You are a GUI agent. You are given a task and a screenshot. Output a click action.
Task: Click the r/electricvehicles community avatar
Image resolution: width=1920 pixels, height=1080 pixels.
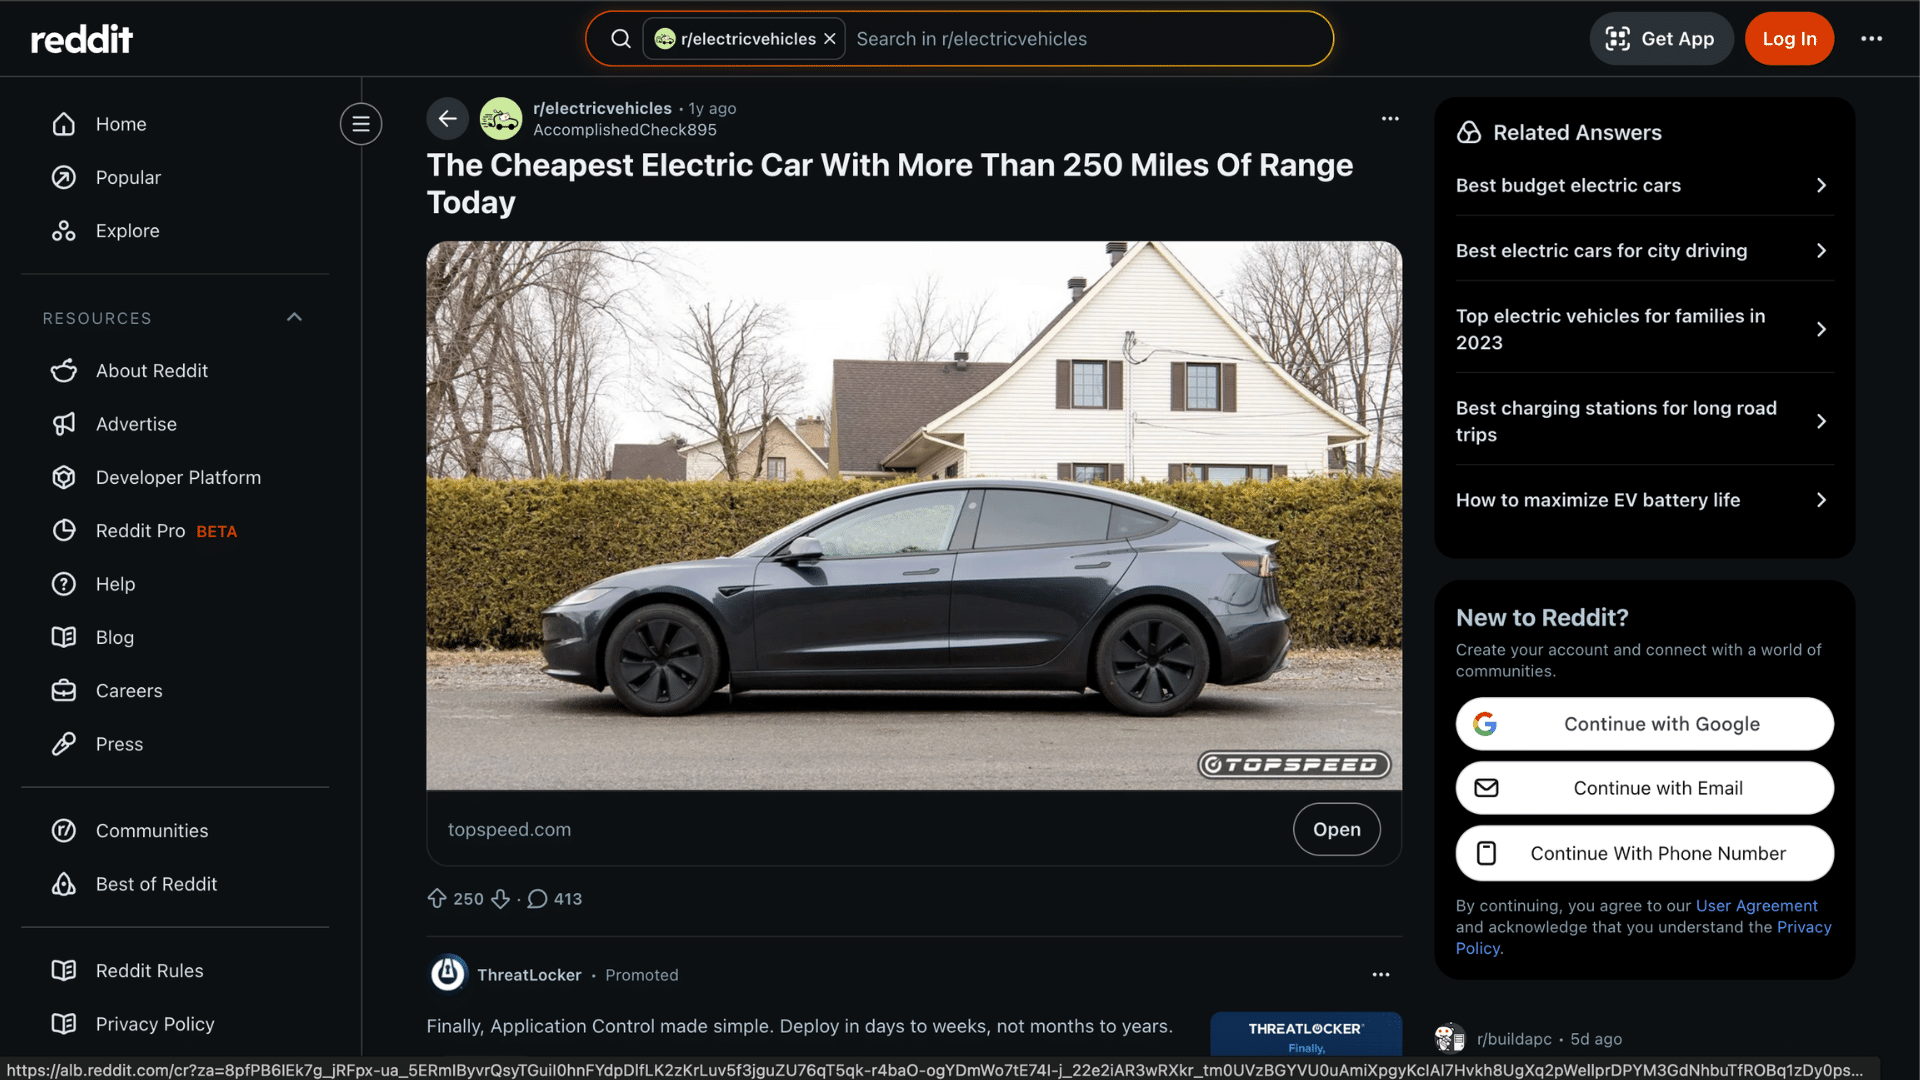click(501, 119)
